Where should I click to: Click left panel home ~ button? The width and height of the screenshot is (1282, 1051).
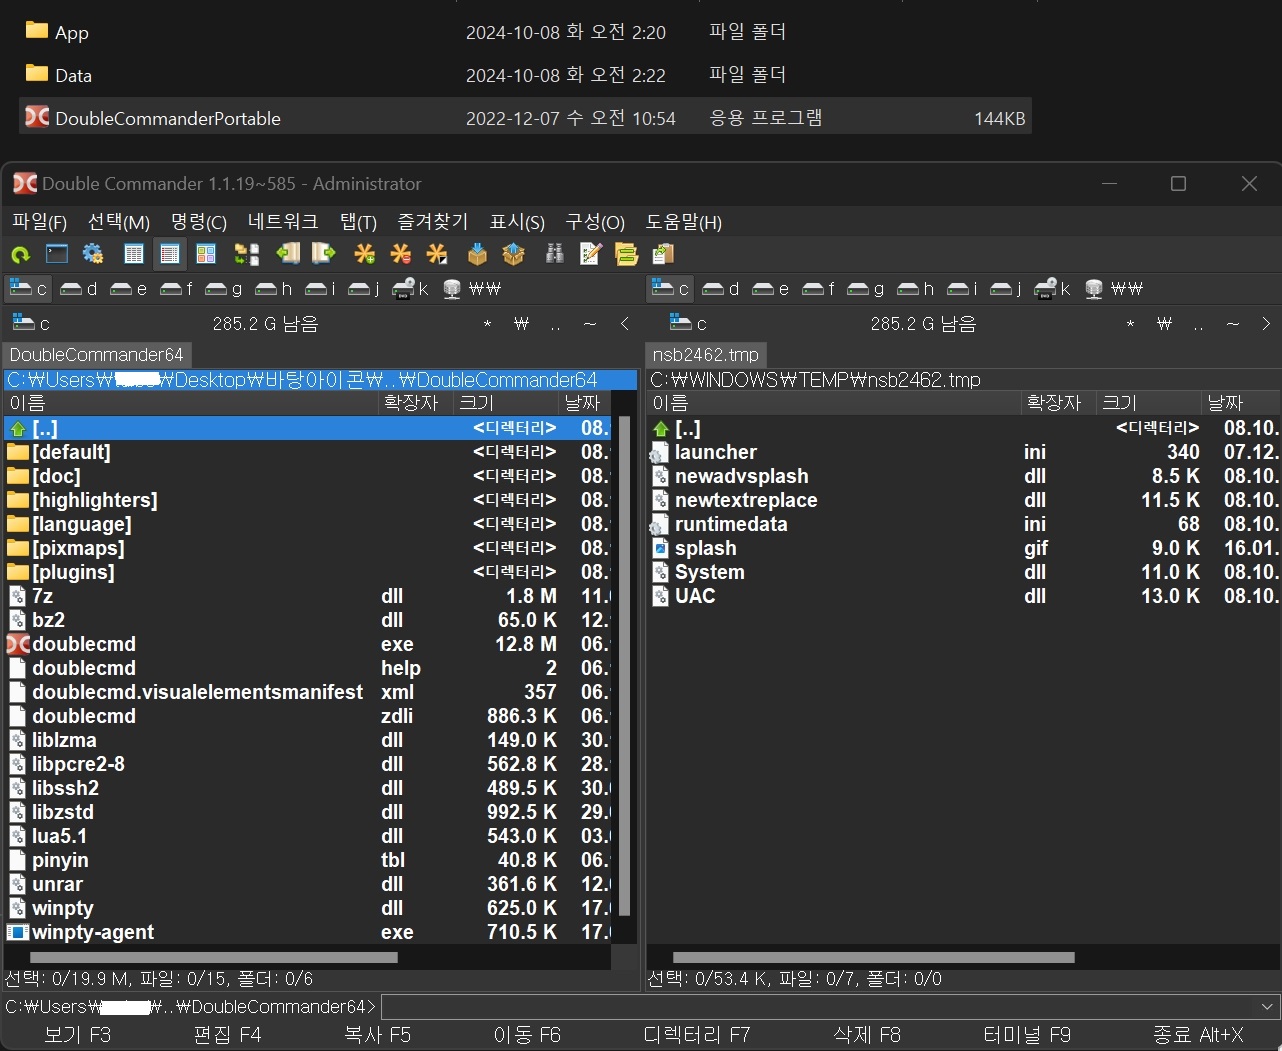[590, 323]
